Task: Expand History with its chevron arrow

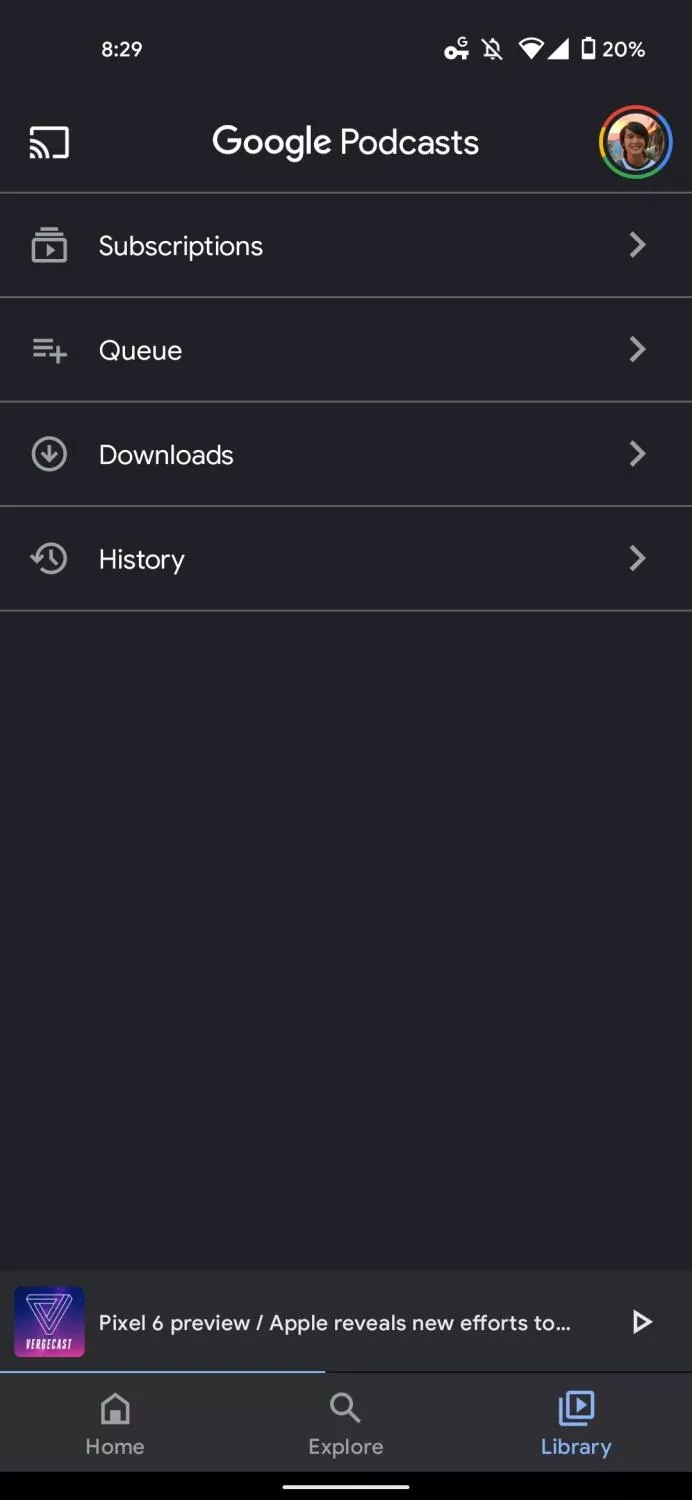Action: 637,558
